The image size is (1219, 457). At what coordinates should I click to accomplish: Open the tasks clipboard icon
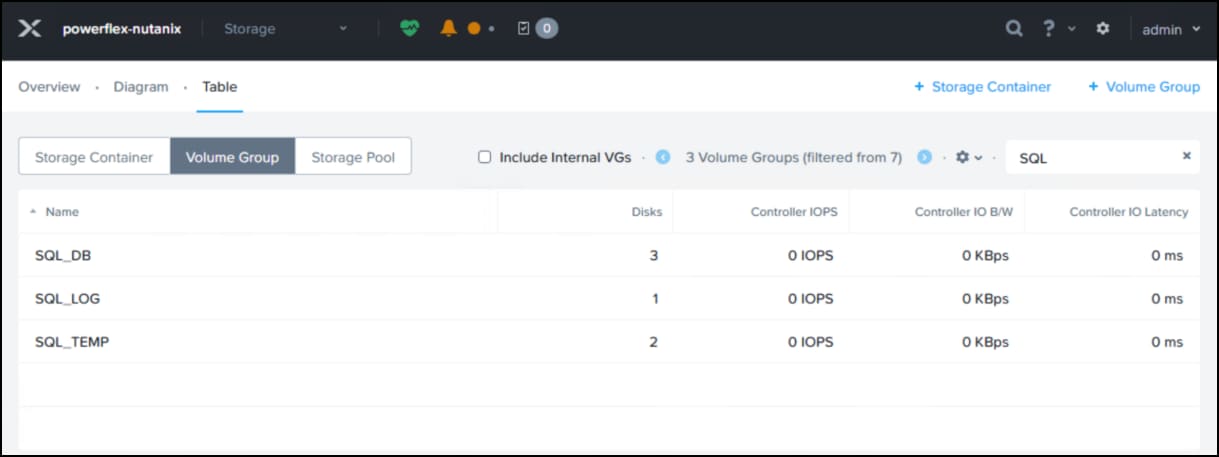523,29
